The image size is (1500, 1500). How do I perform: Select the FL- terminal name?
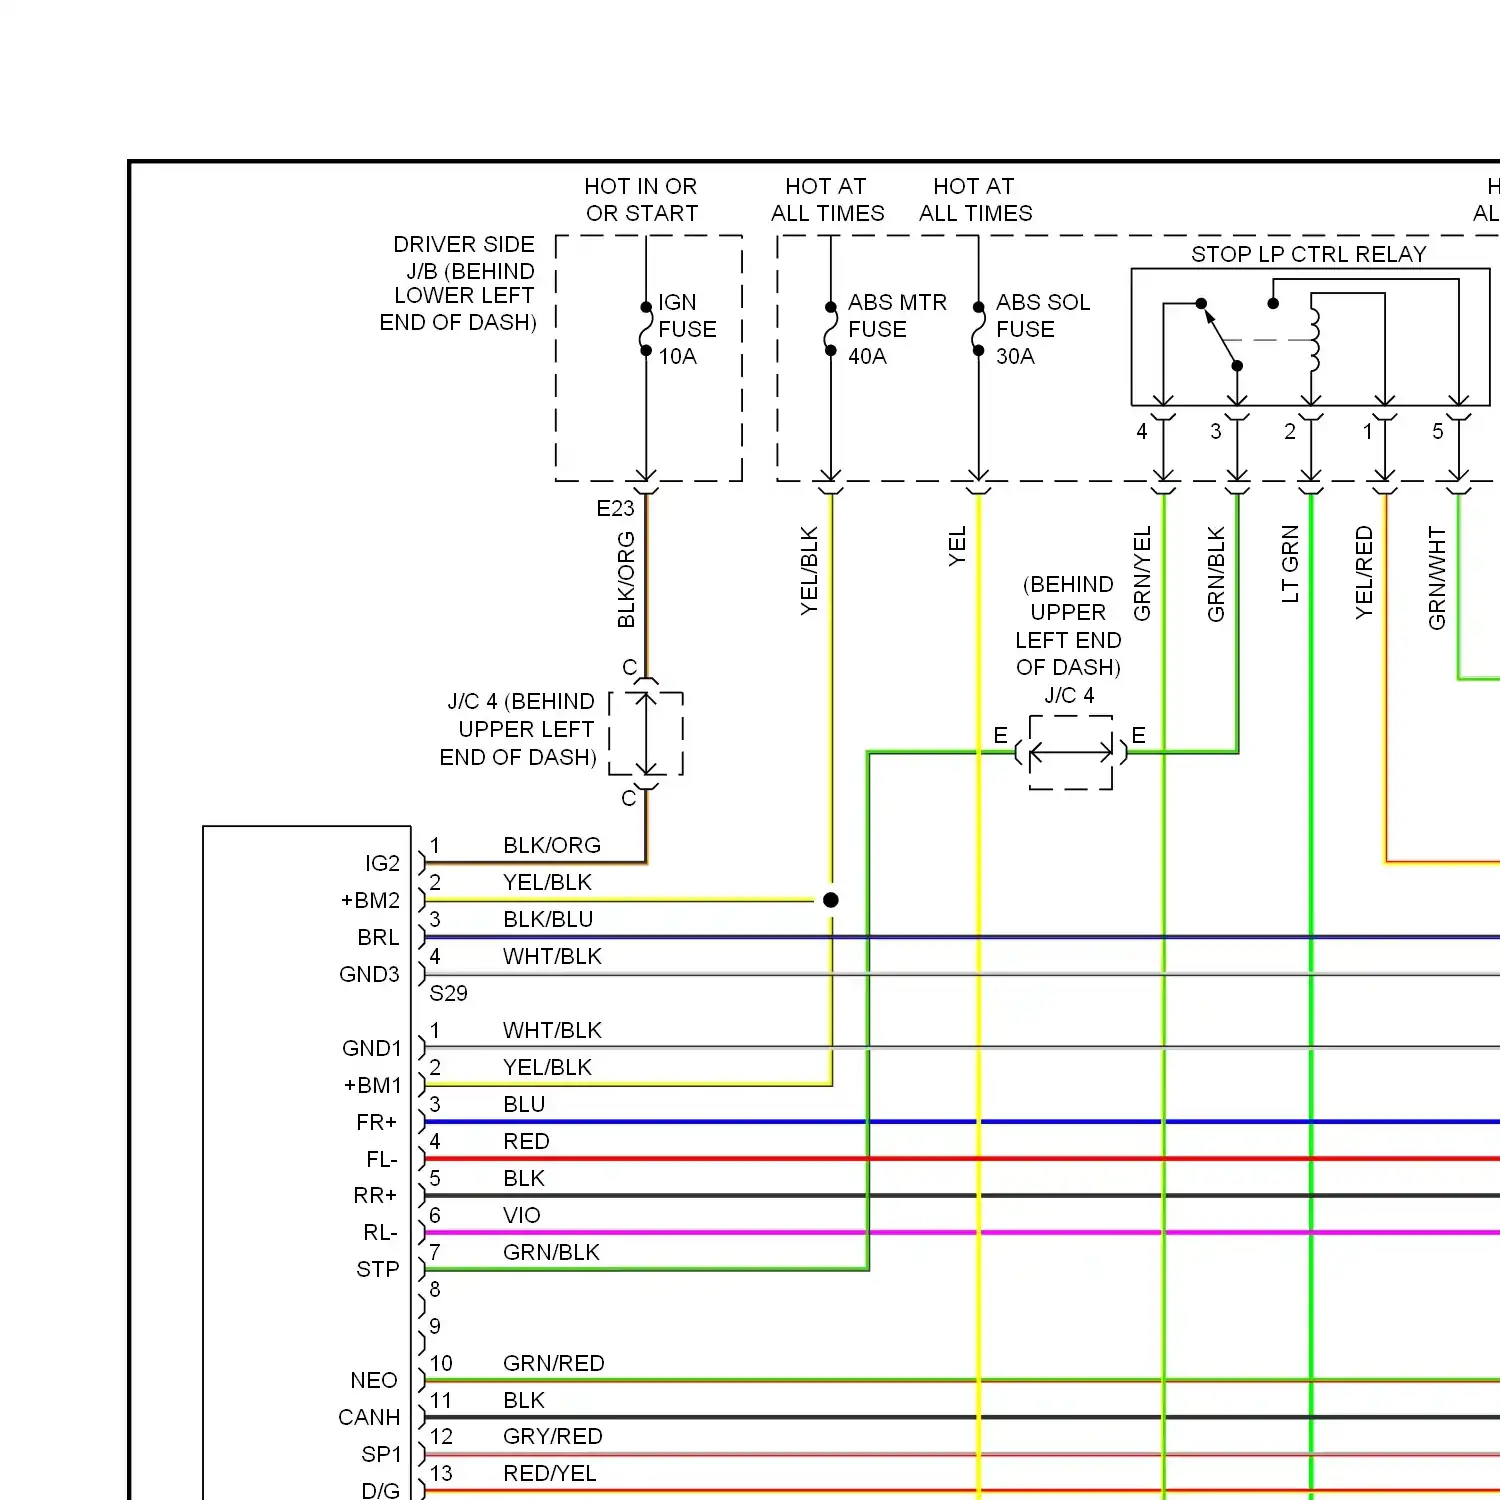pyautogui.click(x=382, y=1159)
